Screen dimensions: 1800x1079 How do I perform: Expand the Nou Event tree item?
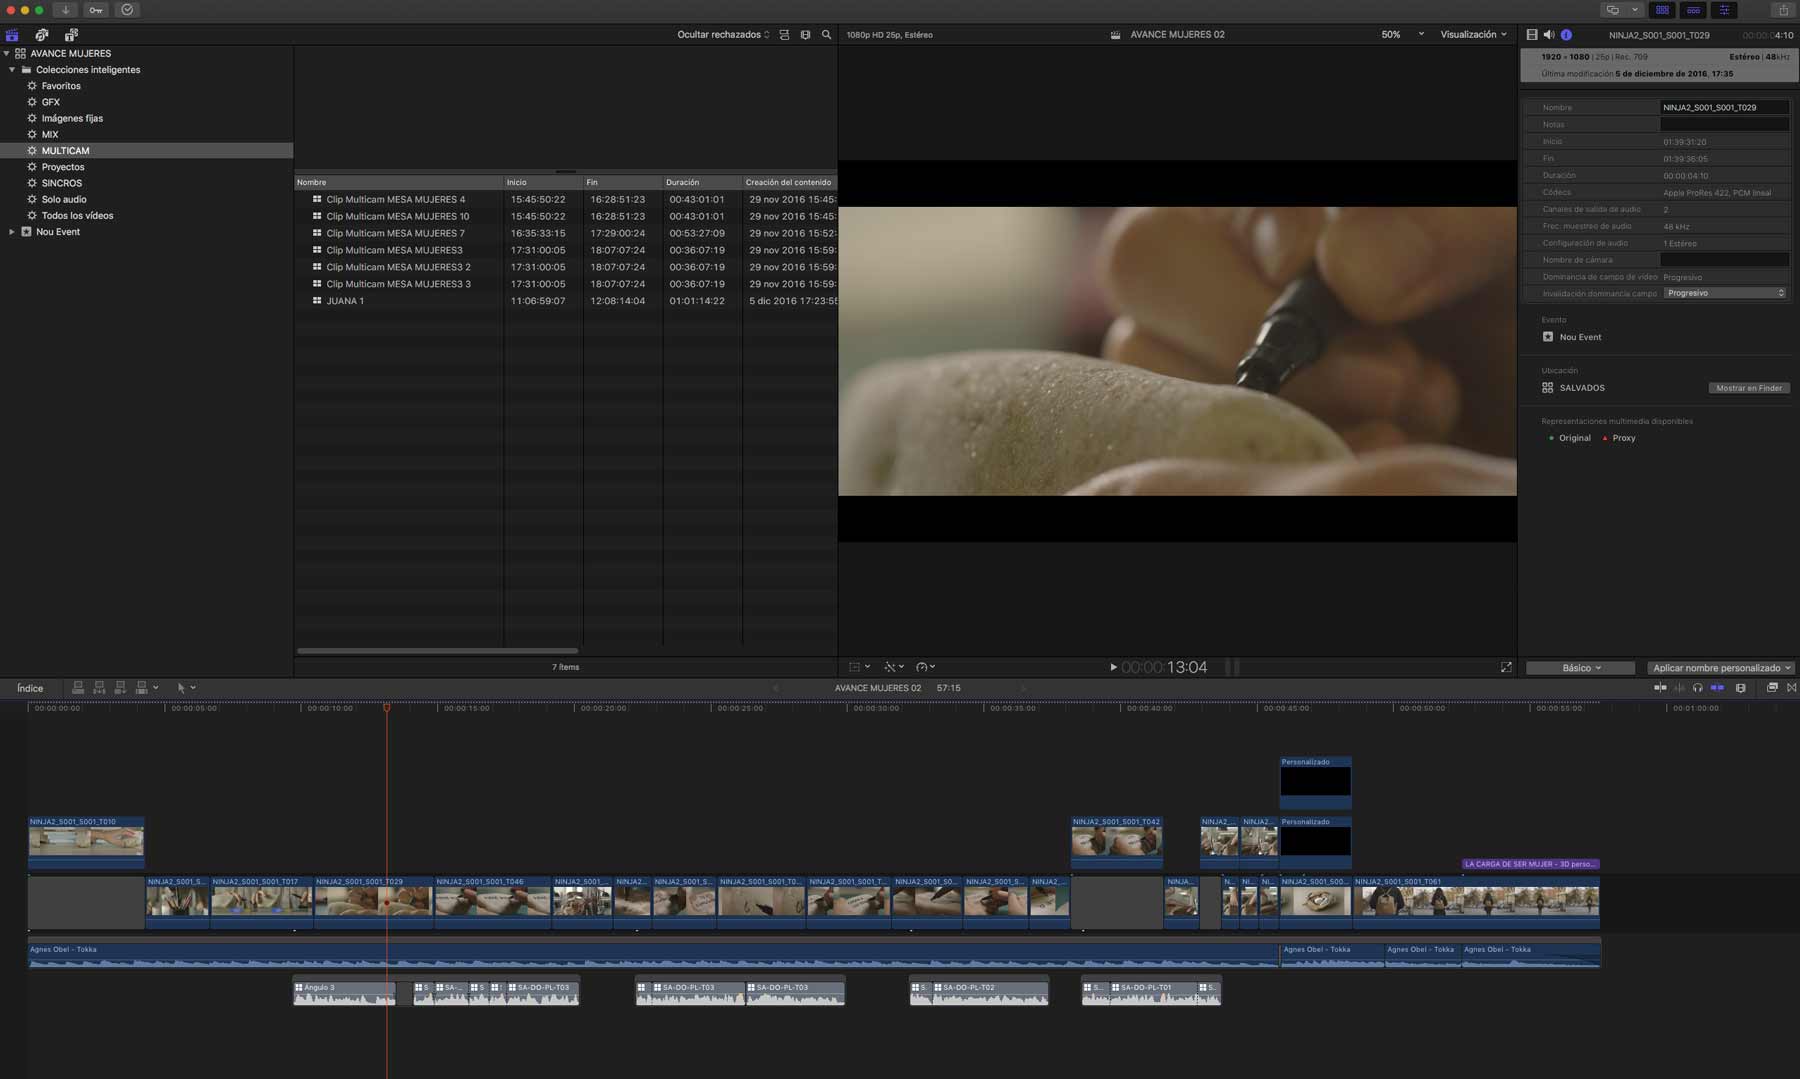(12, 232)
